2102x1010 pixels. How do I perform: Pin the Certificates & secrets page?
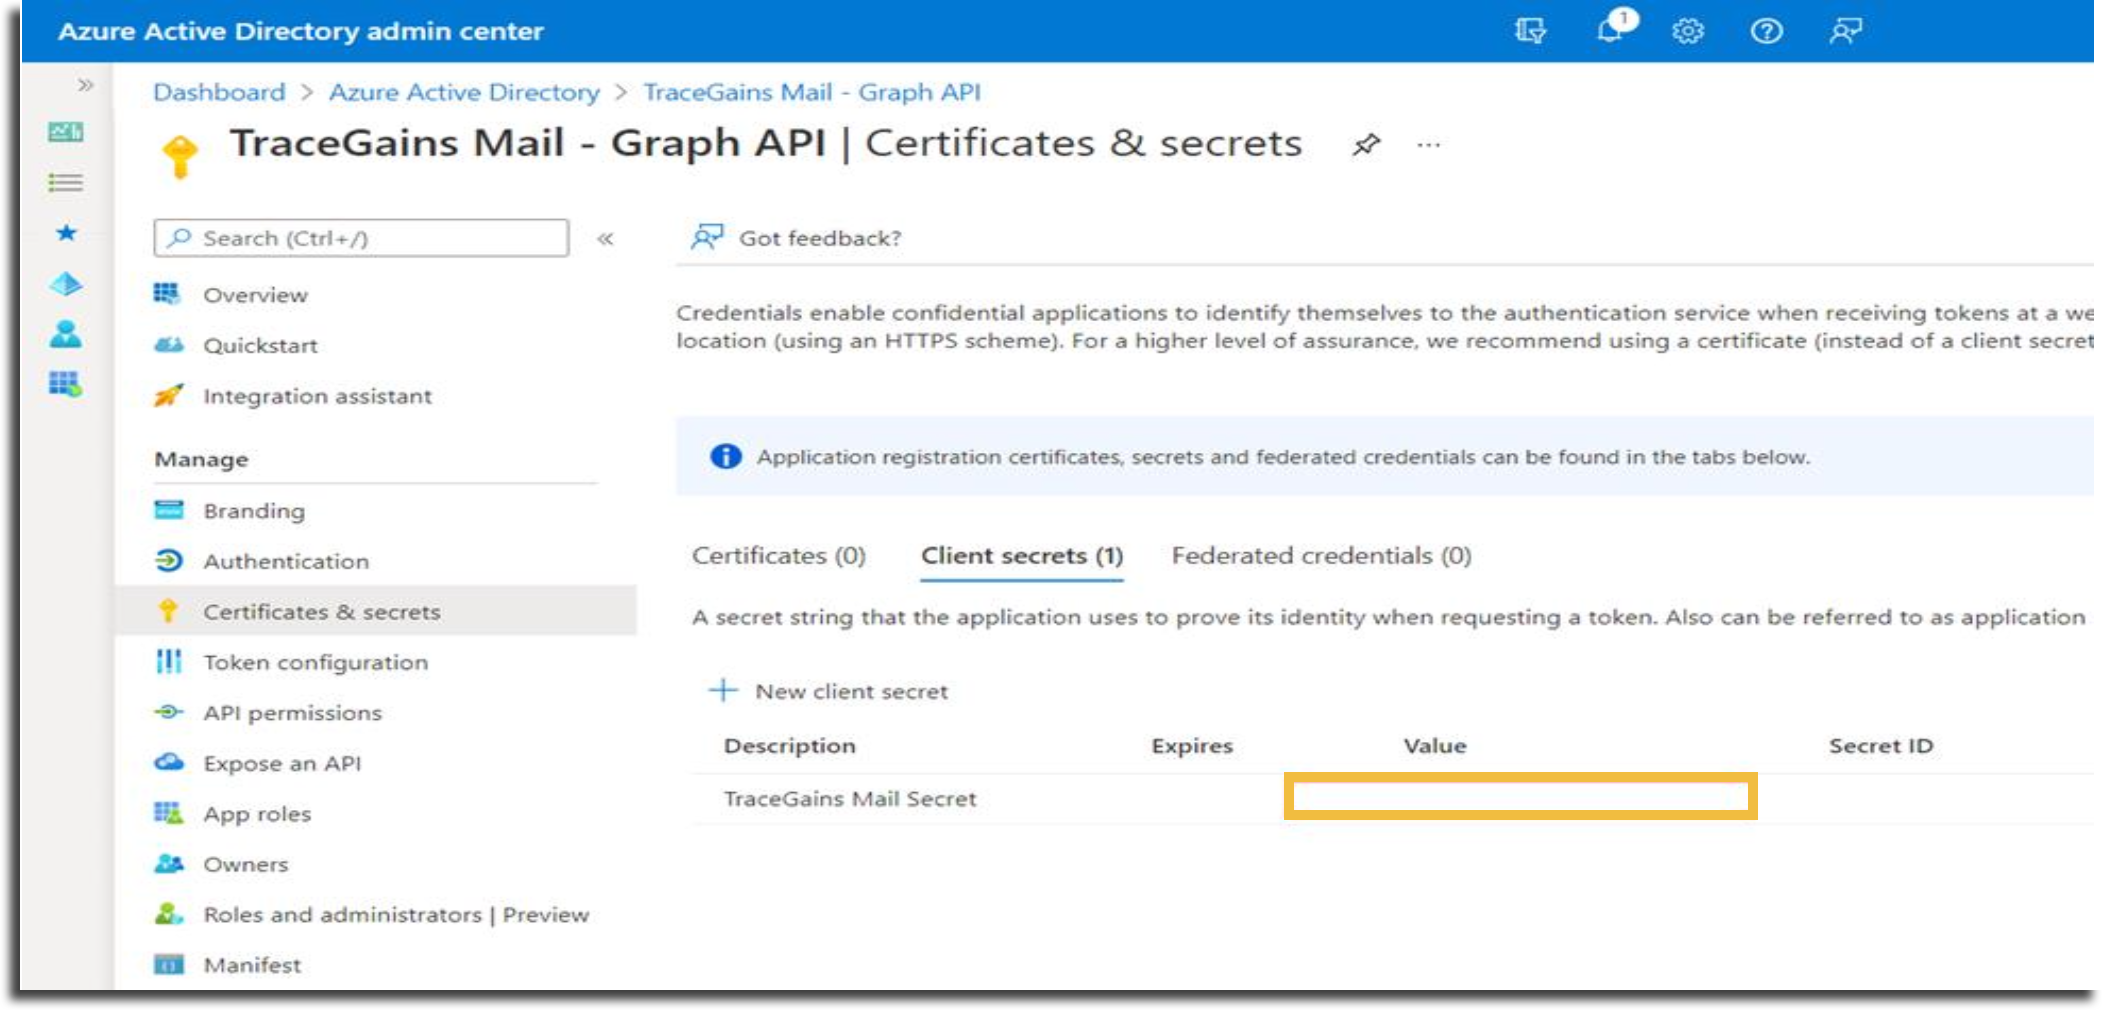click(1366, 145)
